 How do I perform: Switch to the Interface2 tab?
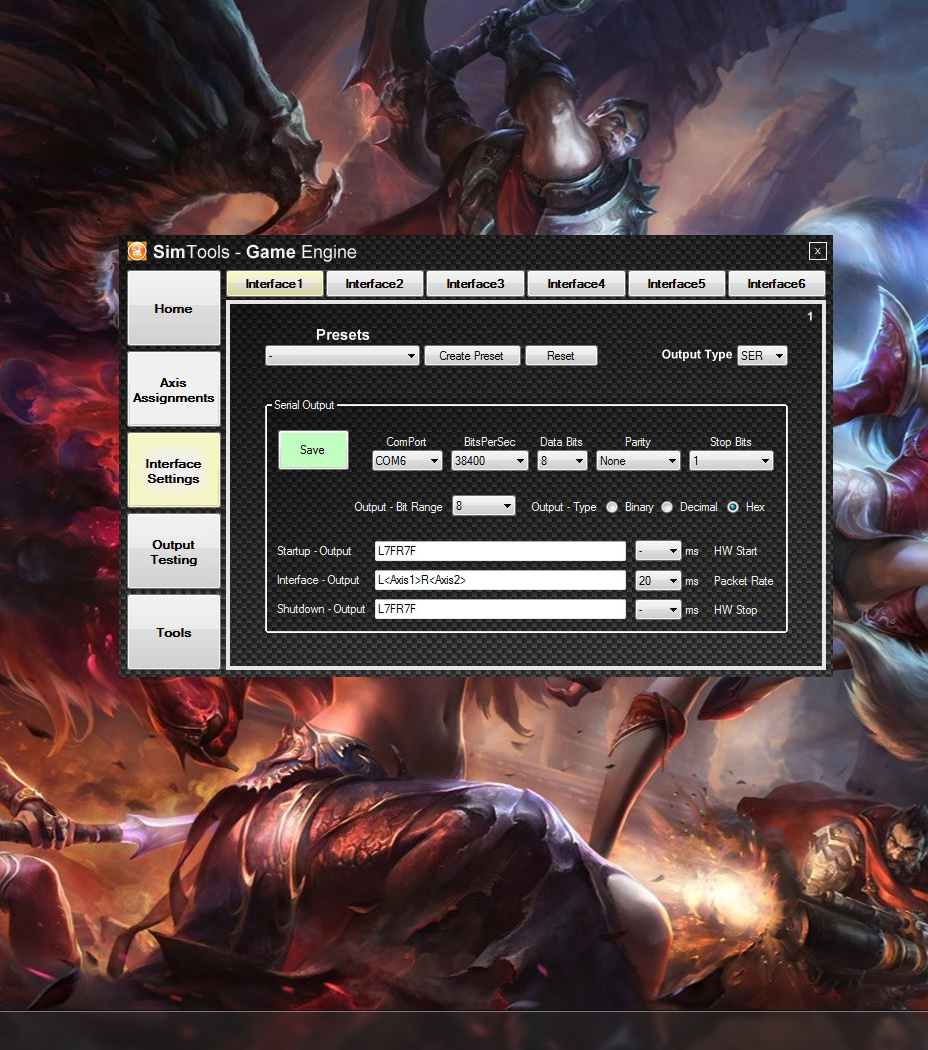click(374, 283)
